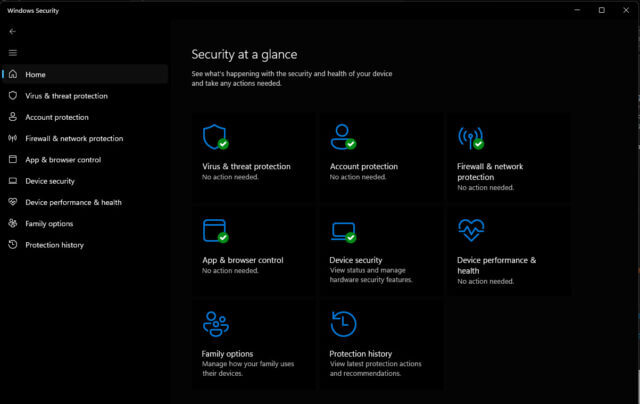Click the large window icon on App & browser control card
This screenshot has width=640, height=404.
[215, 231]
